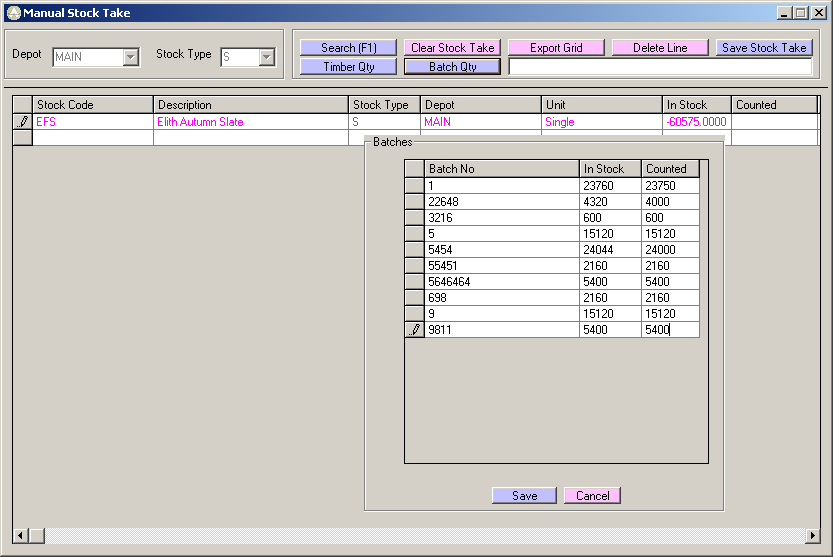833x557 pixels.
Task: Select the row header for batch 5454
Action: [x=414, y=250]
